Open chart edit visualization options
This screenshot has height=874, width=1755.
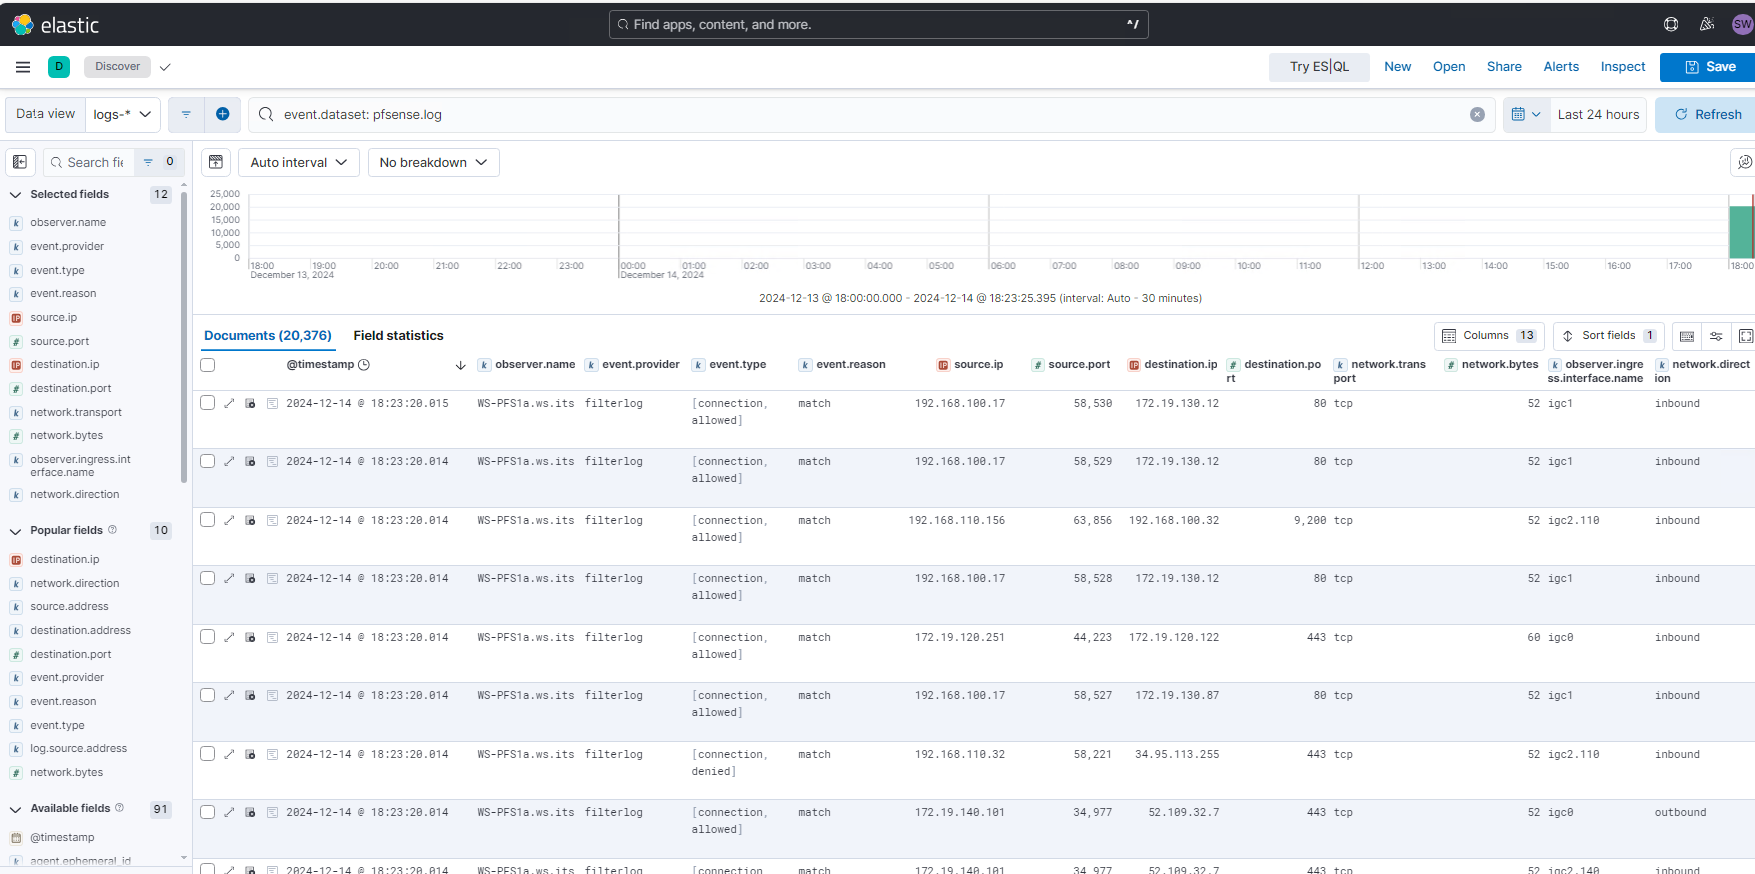pyautogui.click(x=1744, y=162)
